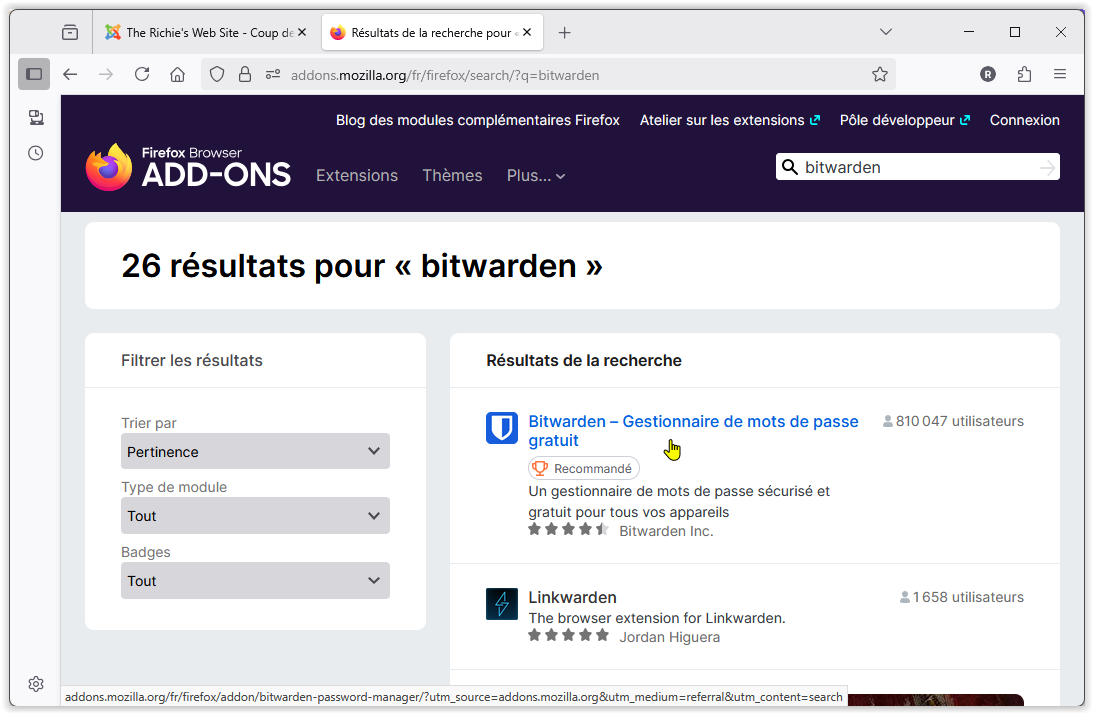Image resolution: width=1093 pixels, height=714 pixels.
Task: Open the tracking protection shield icon
Action: pyautogui.click(x=217, y=75)
